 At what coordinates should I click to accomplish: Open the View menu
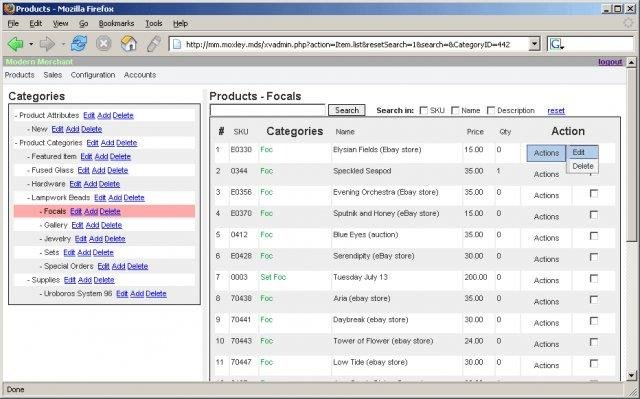click(x=60, y=24)
